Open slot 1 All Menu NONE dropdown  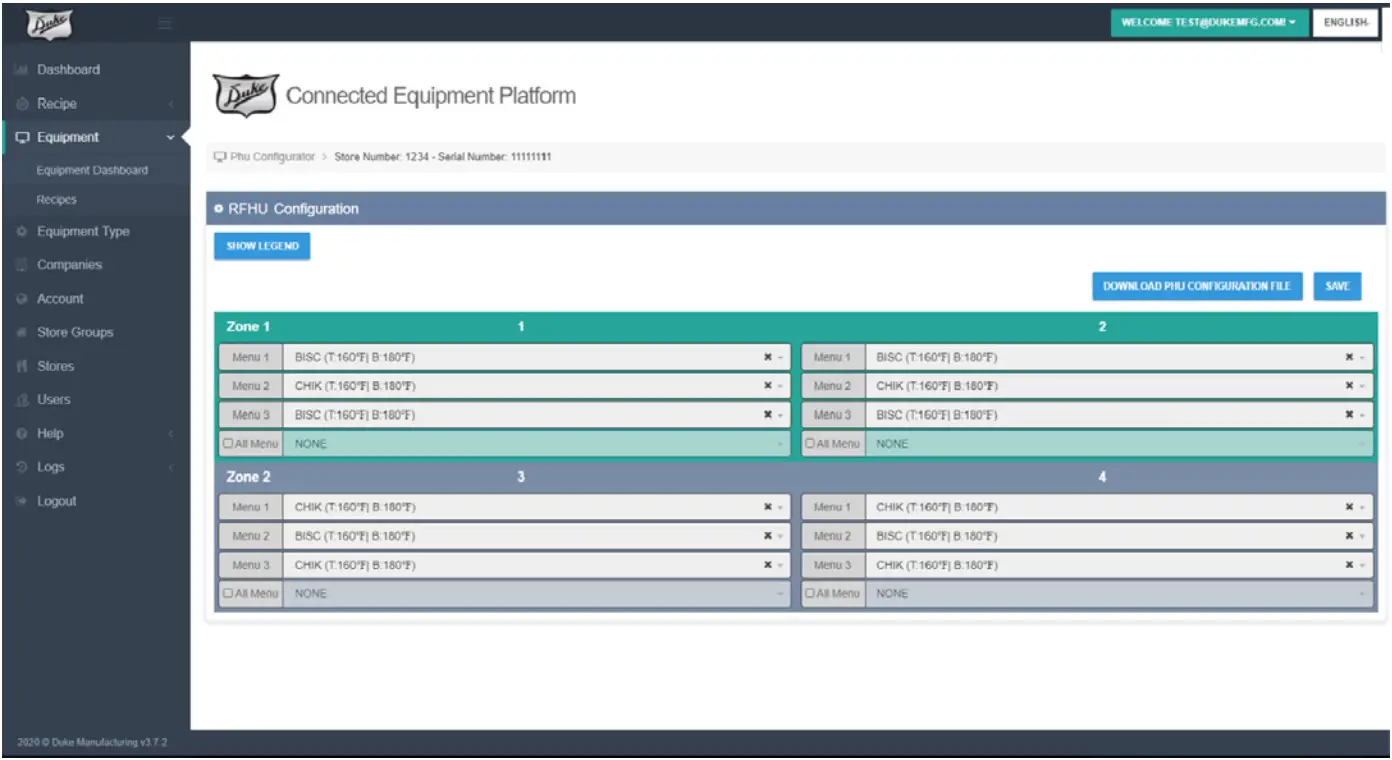pyautogui.click(x=538, y=444)
